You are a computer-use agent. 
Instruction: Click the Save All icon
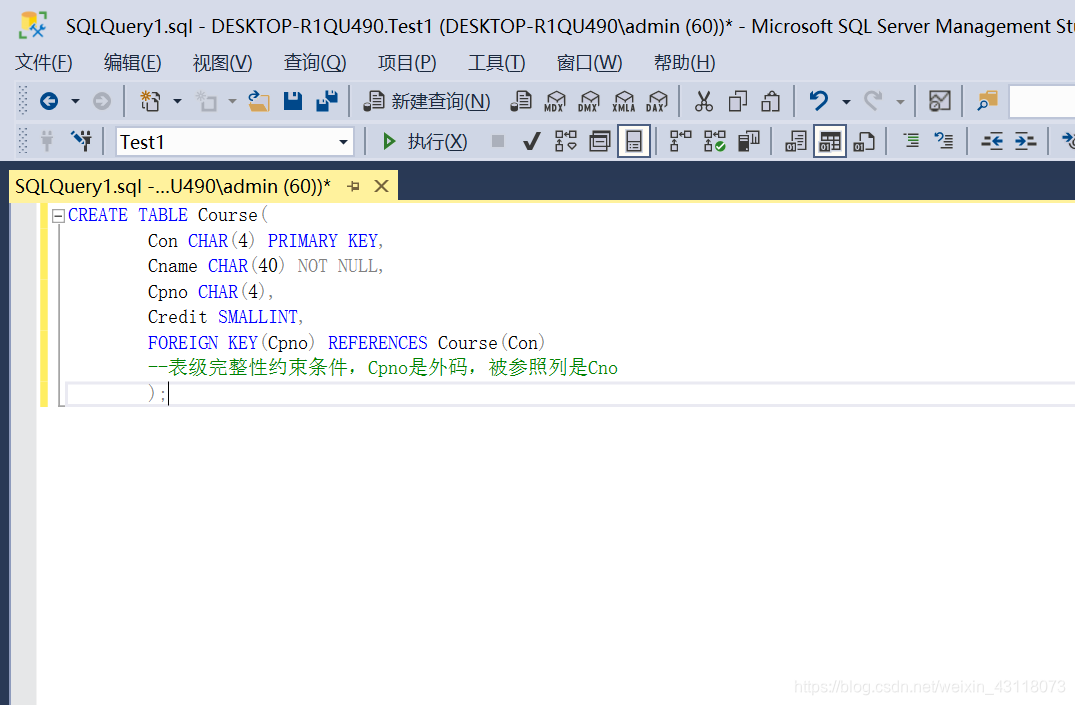tap(327, 101)
